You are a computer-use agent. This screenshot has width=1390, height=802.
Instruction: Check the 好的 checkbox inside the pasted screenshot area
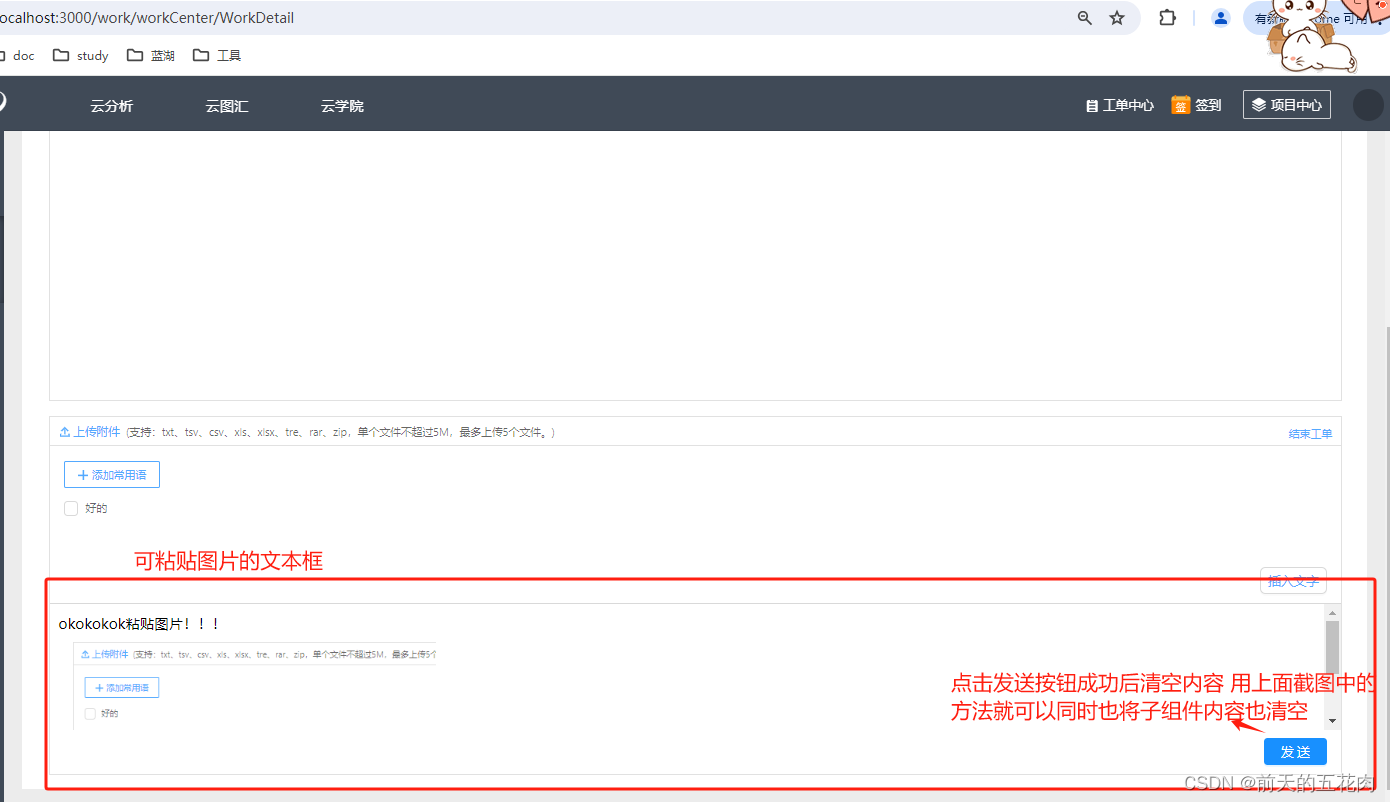click(90, 713)
